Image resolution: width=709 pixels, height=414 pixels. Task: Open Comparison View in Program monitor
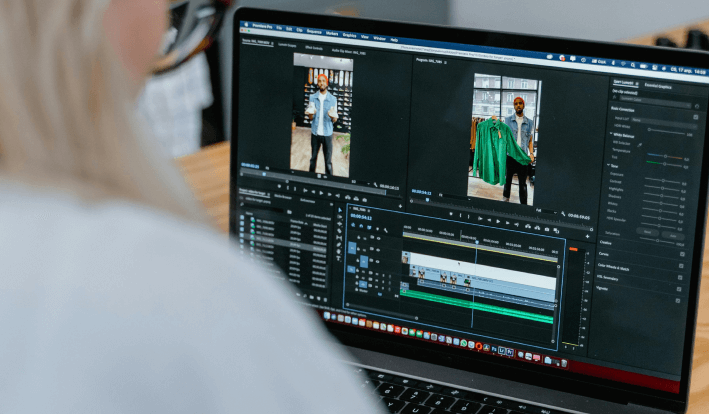556,231
